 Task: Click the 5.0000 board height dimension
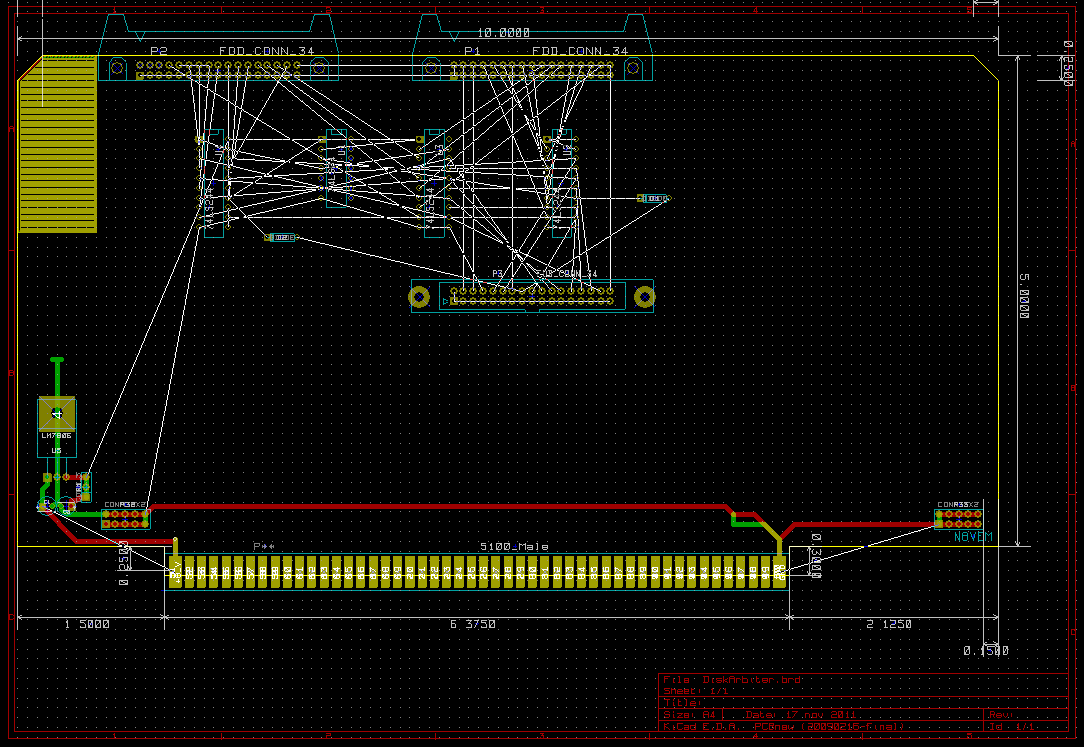(x=1023, y=295)
